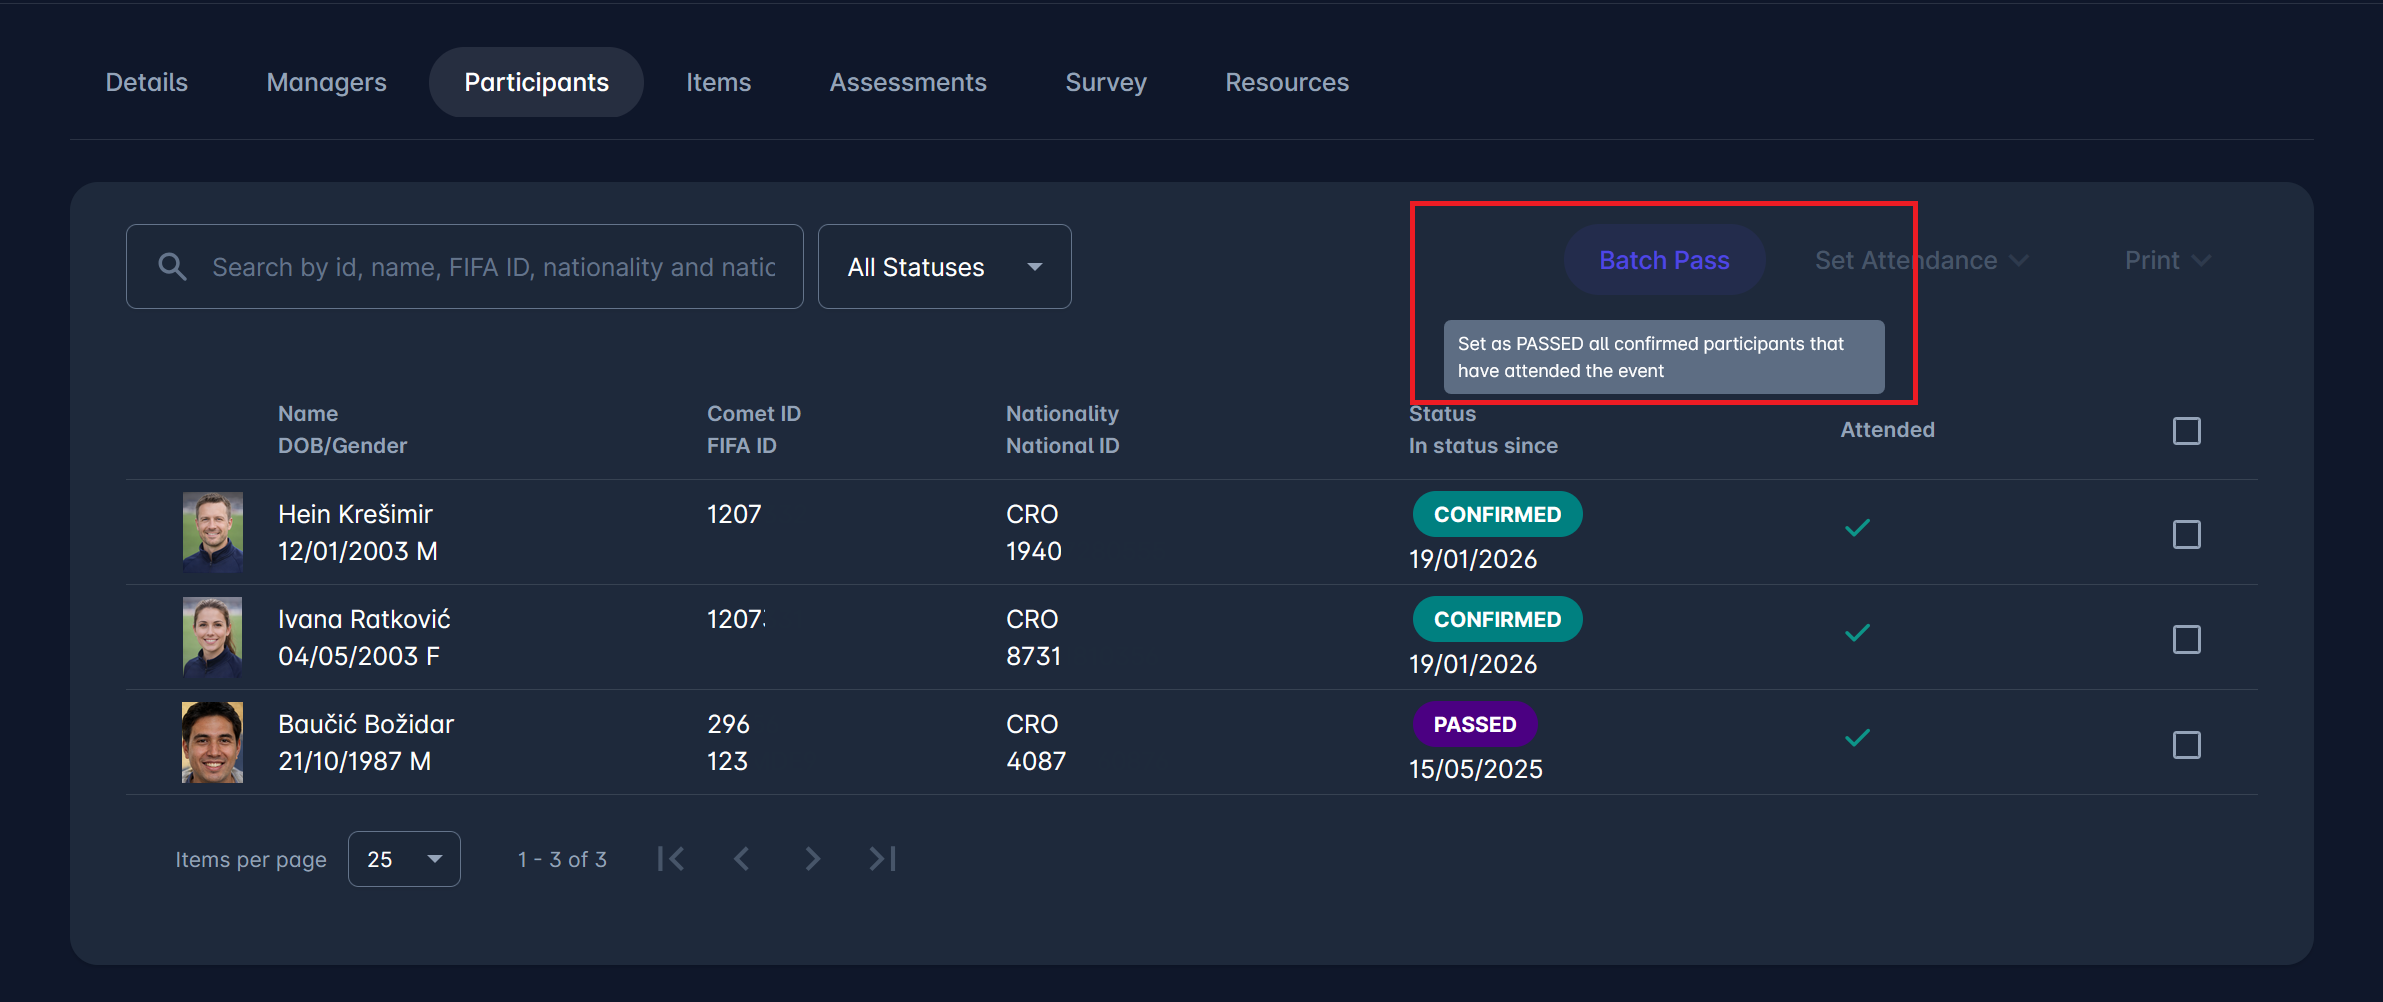Open the All Statuses filter dropdown
Screen dimensions: 2383x1002
point(944,267)
